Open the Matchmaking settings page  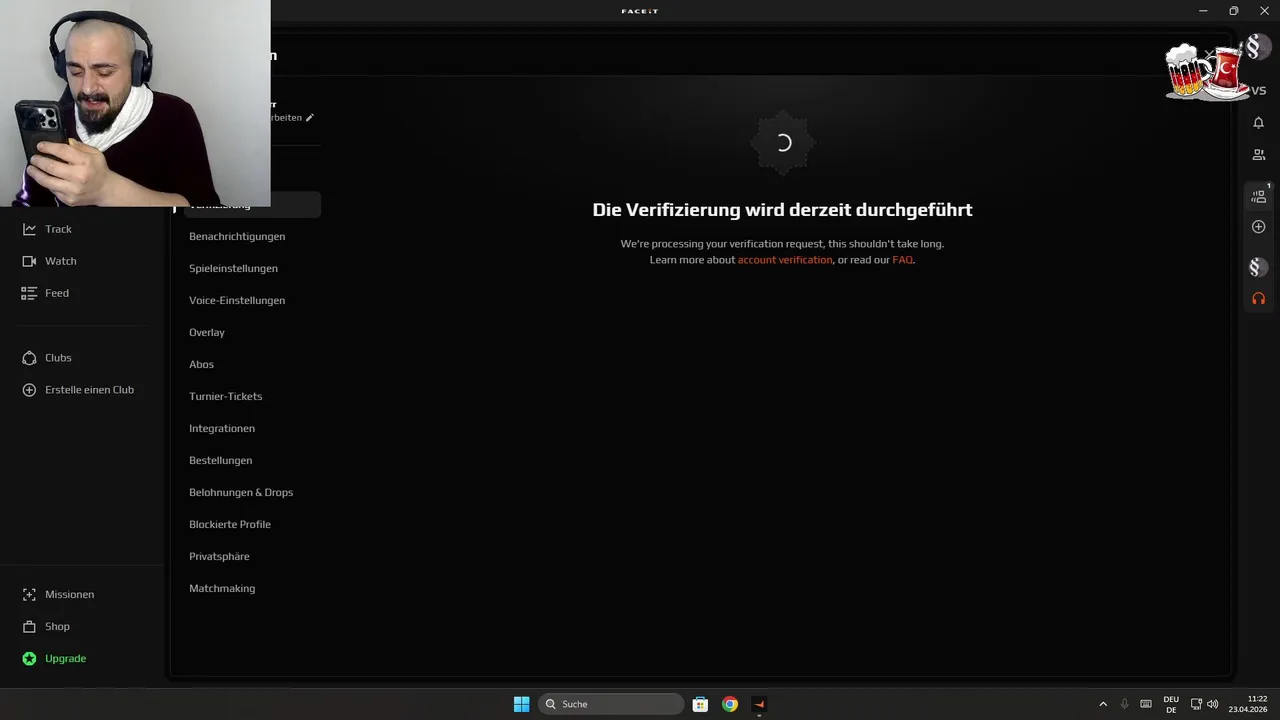[x=222, y=588]
